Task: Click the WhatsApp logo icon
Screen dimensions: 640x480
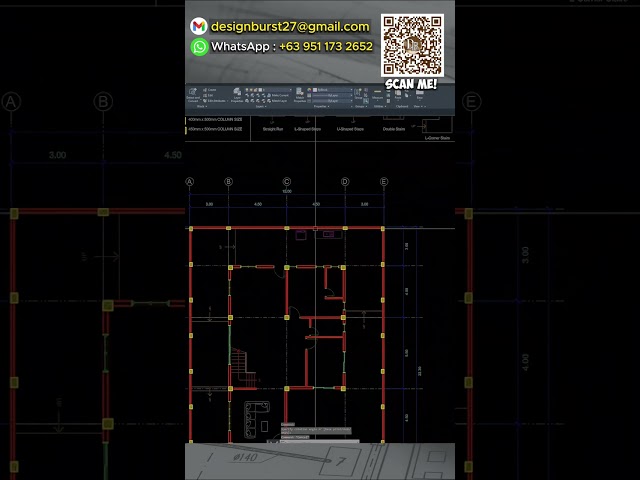Action: (199, 47)
